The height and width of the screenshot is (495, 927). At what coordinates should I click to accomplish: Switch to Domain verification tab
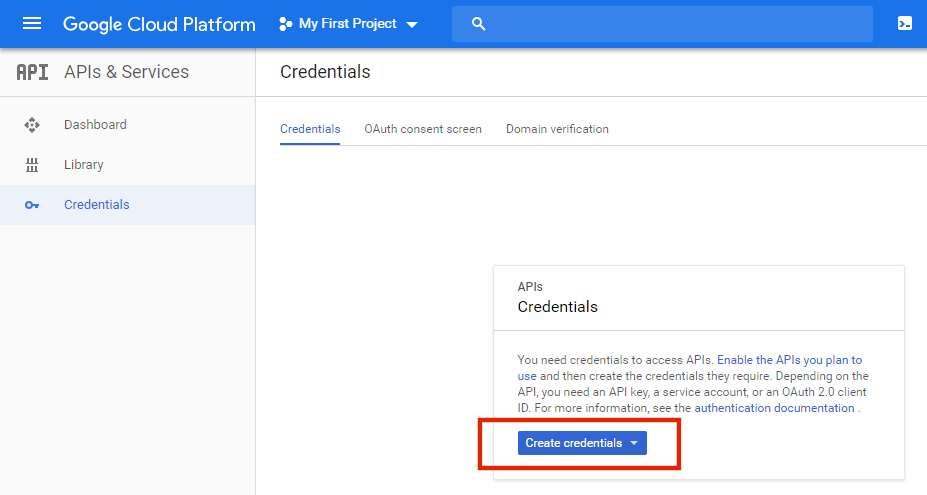557,129
